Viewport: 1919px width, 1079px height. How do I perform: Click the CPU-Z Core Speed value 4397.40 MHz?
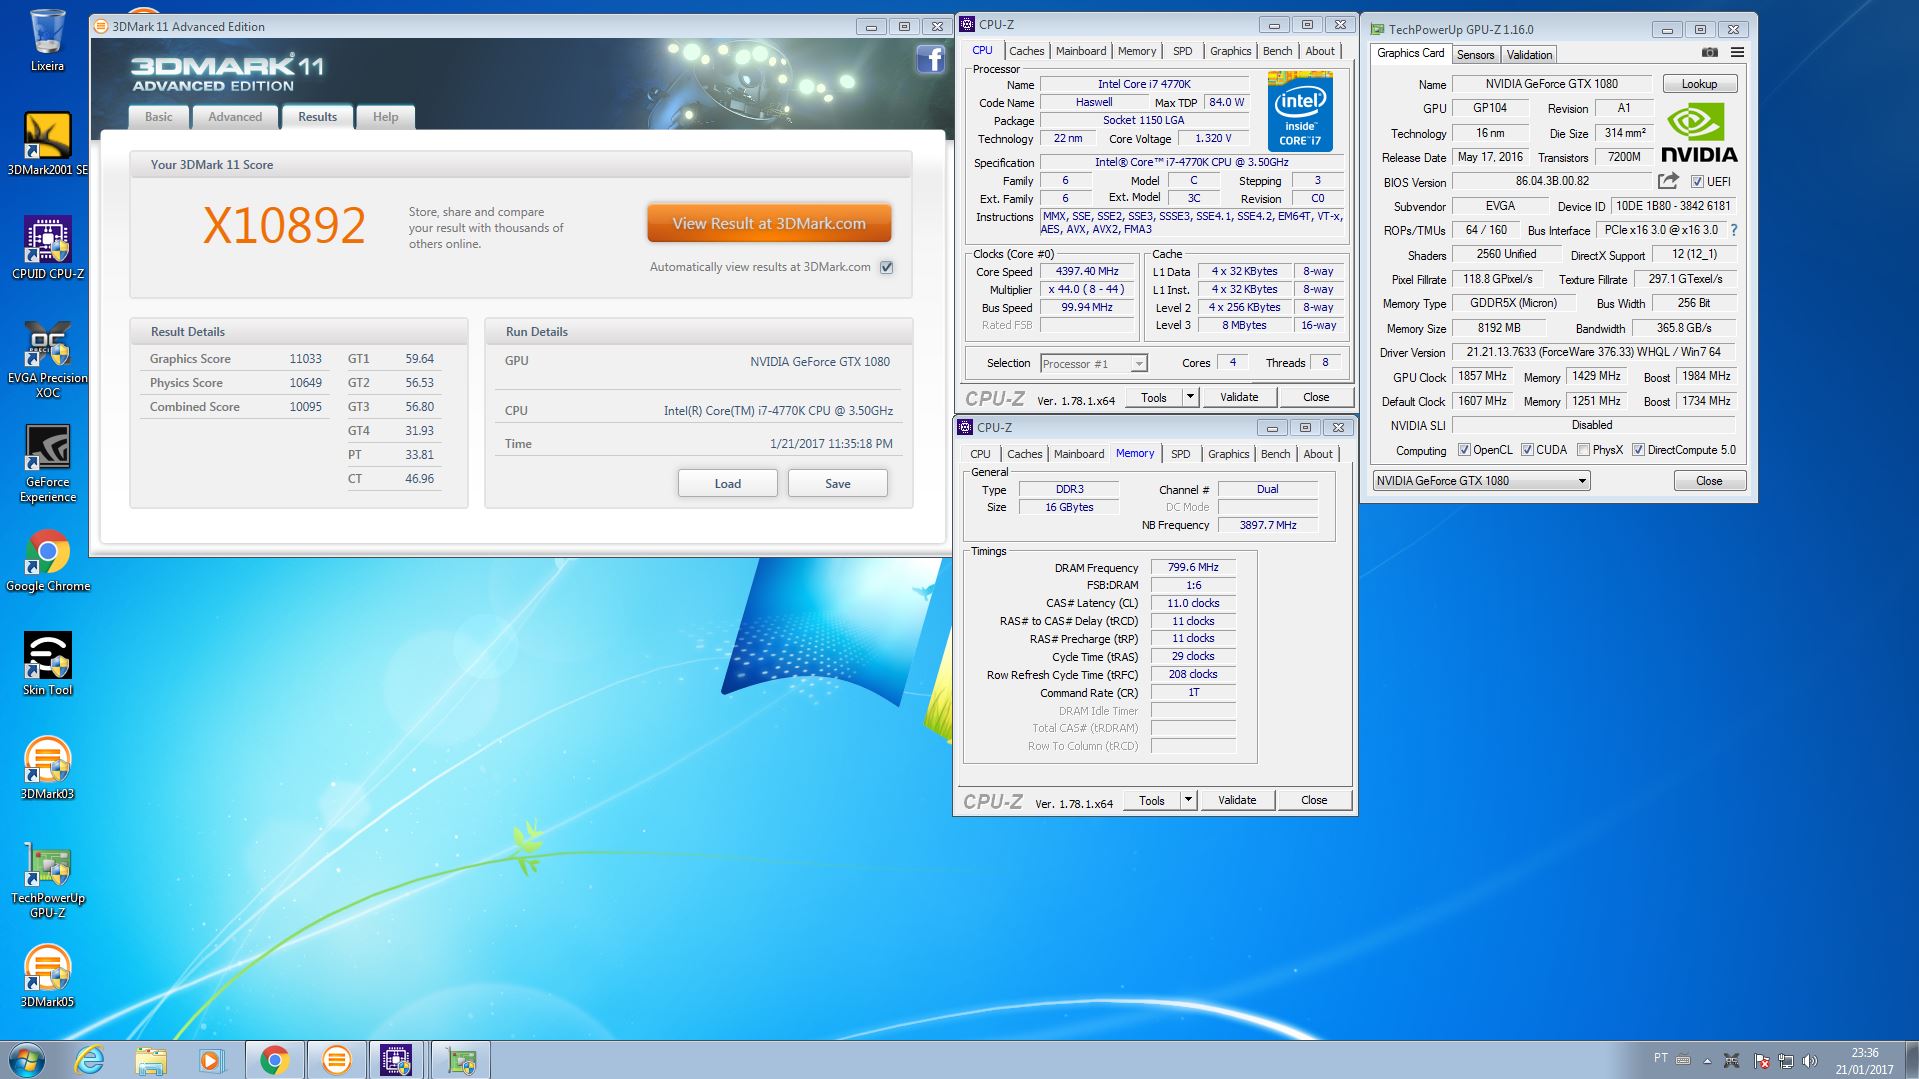1087,271
